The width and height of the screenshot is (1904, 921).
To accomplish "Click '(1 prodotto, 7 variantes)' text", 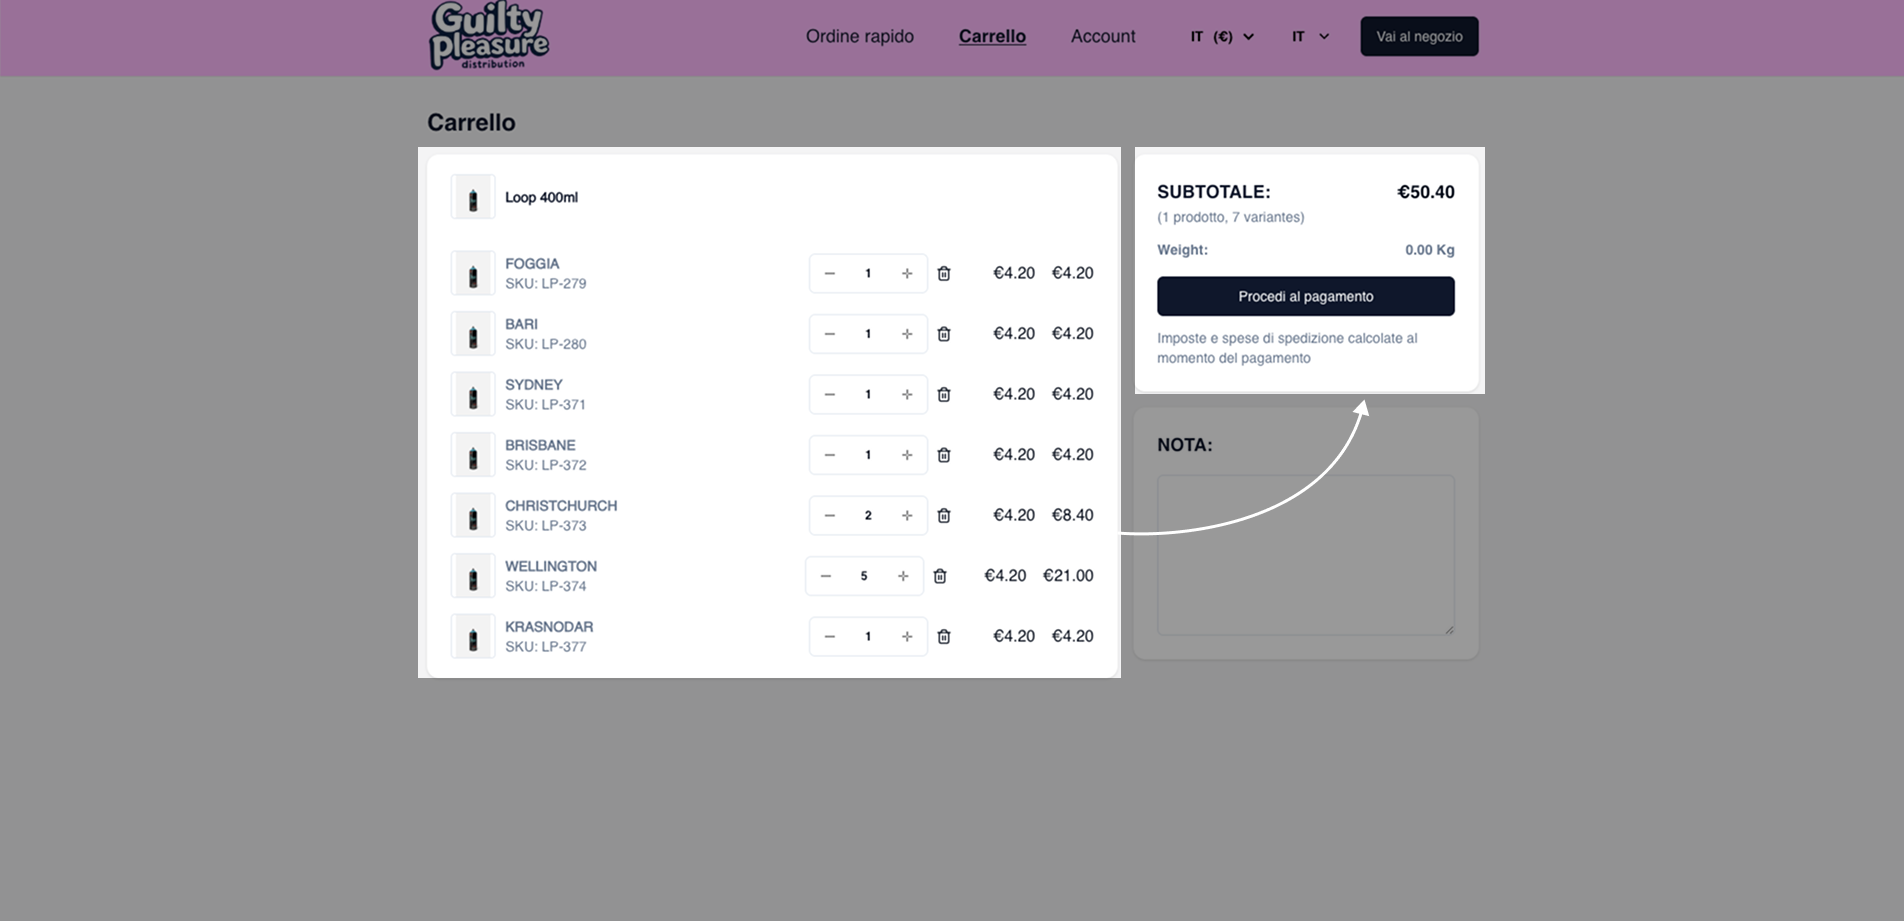I will click(1231, 217).
